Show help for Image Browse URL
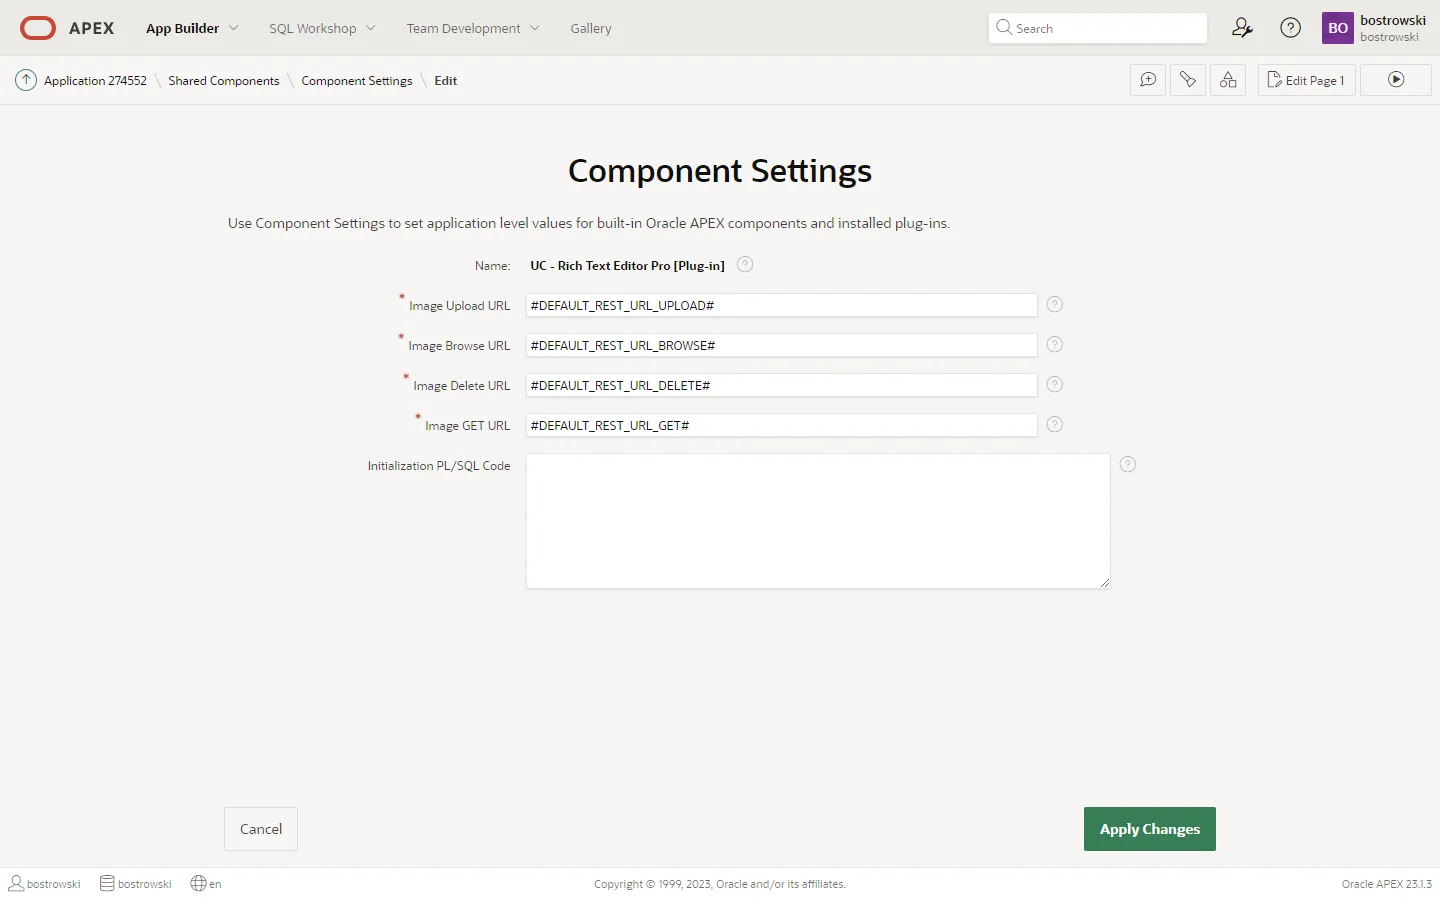 coord(1055,344)
